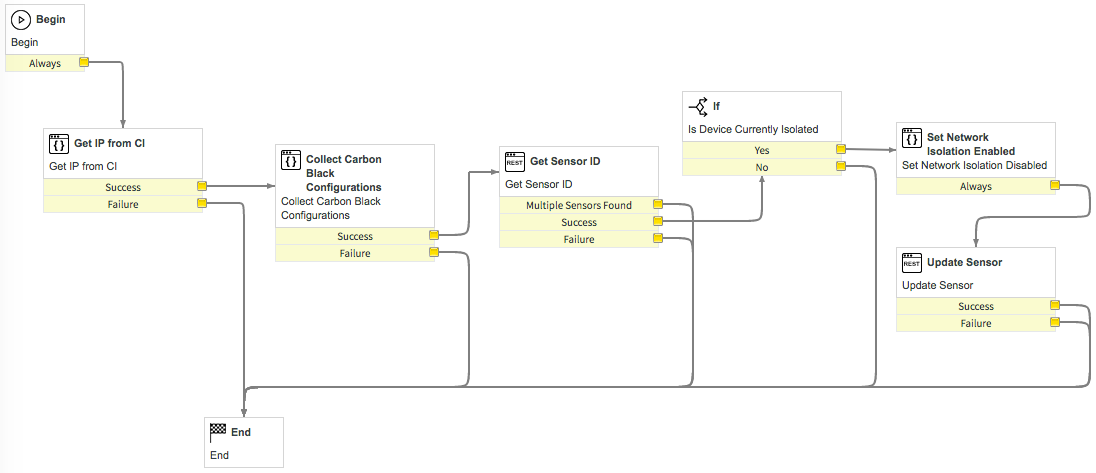Click the Get Sensor ID REST icon
The width and height of the screenshot is (1096, 473).
[x=514, y=161]
